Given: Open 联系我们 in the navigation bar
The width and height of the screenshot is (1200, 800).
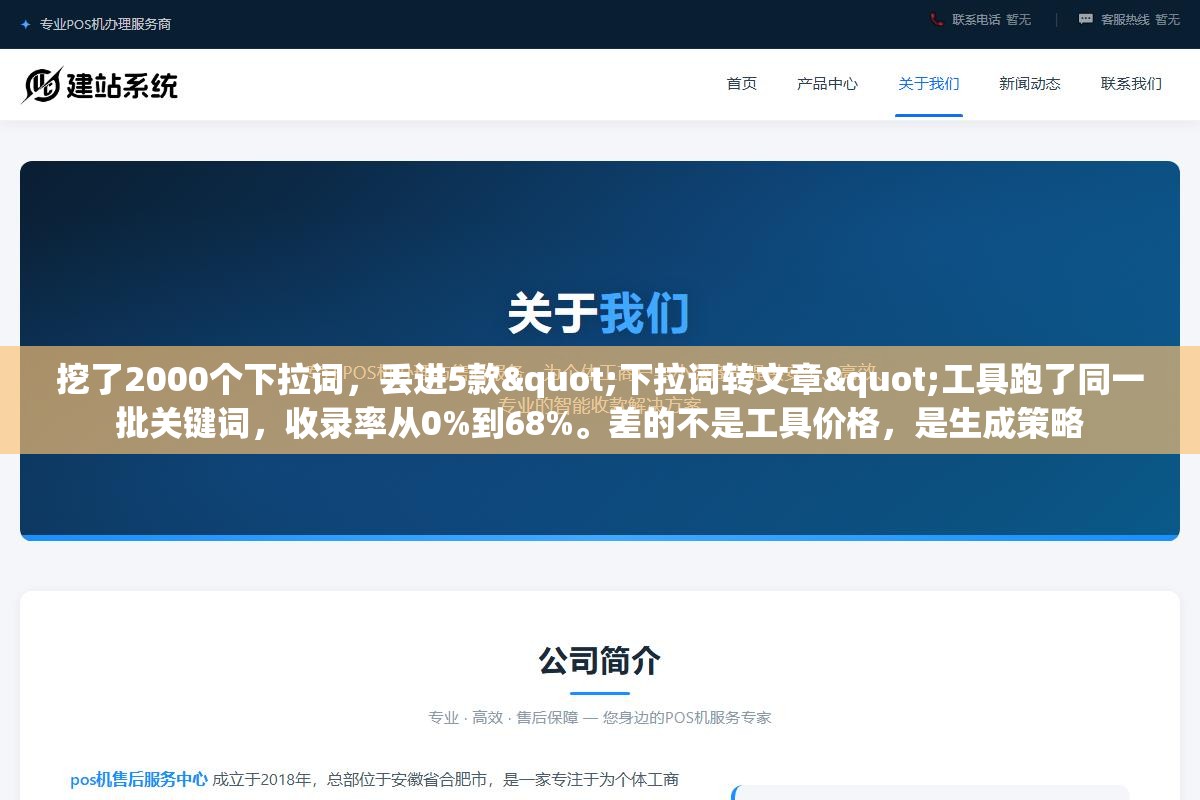Looking at the screenshot, I should click(1131, 84).
